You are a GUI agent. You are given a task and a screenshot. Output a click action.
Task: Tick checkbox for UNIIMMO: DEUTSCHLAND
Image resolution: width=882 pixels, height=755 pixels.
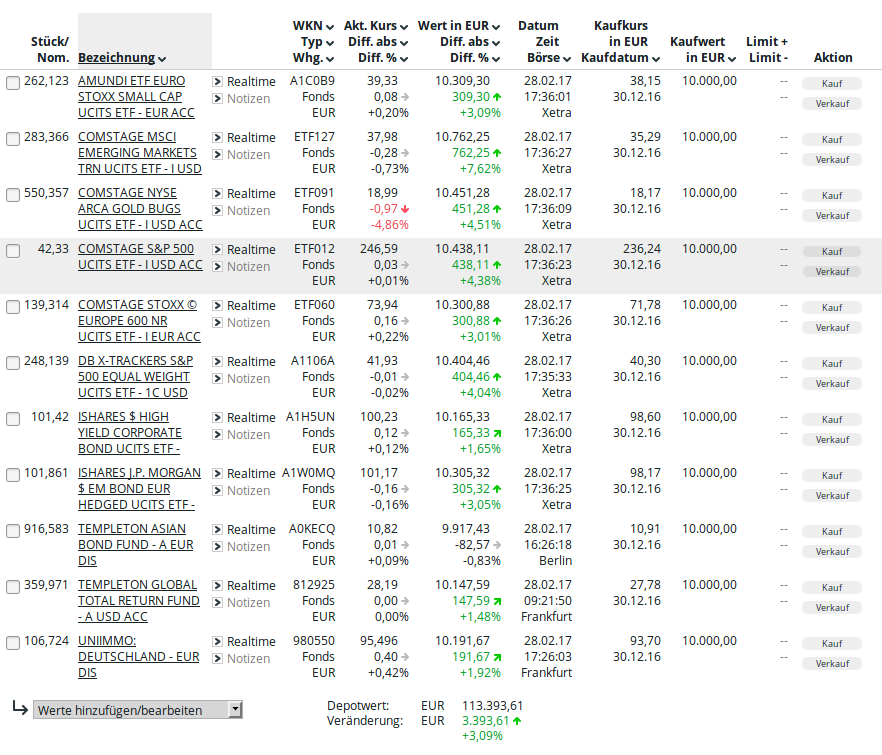point(13,643)
